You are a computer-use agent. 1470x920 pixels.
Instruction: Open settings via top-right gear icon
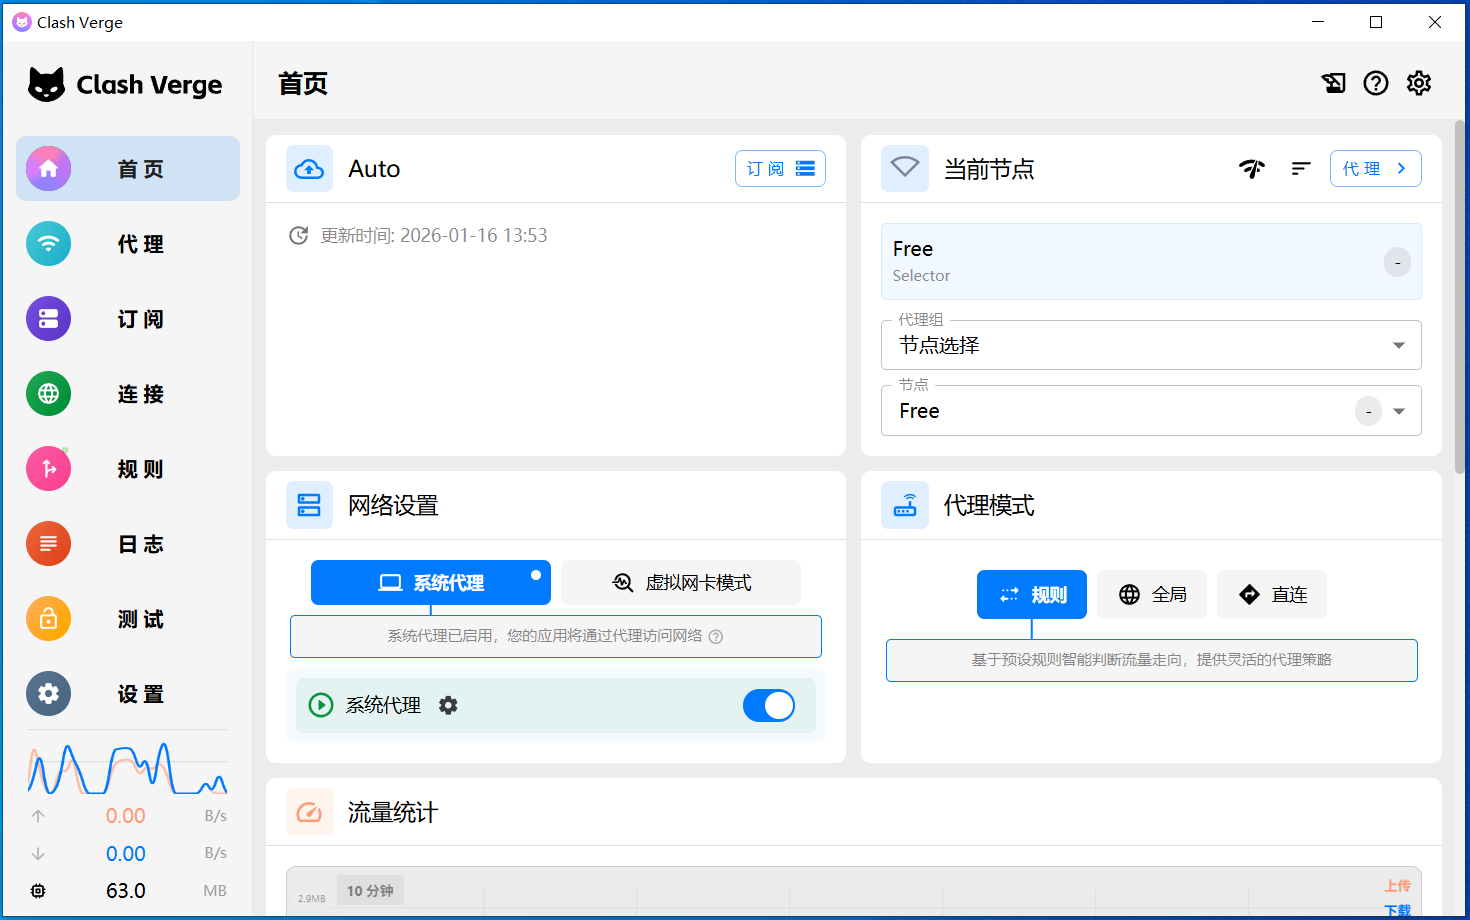click(1419, 83)
